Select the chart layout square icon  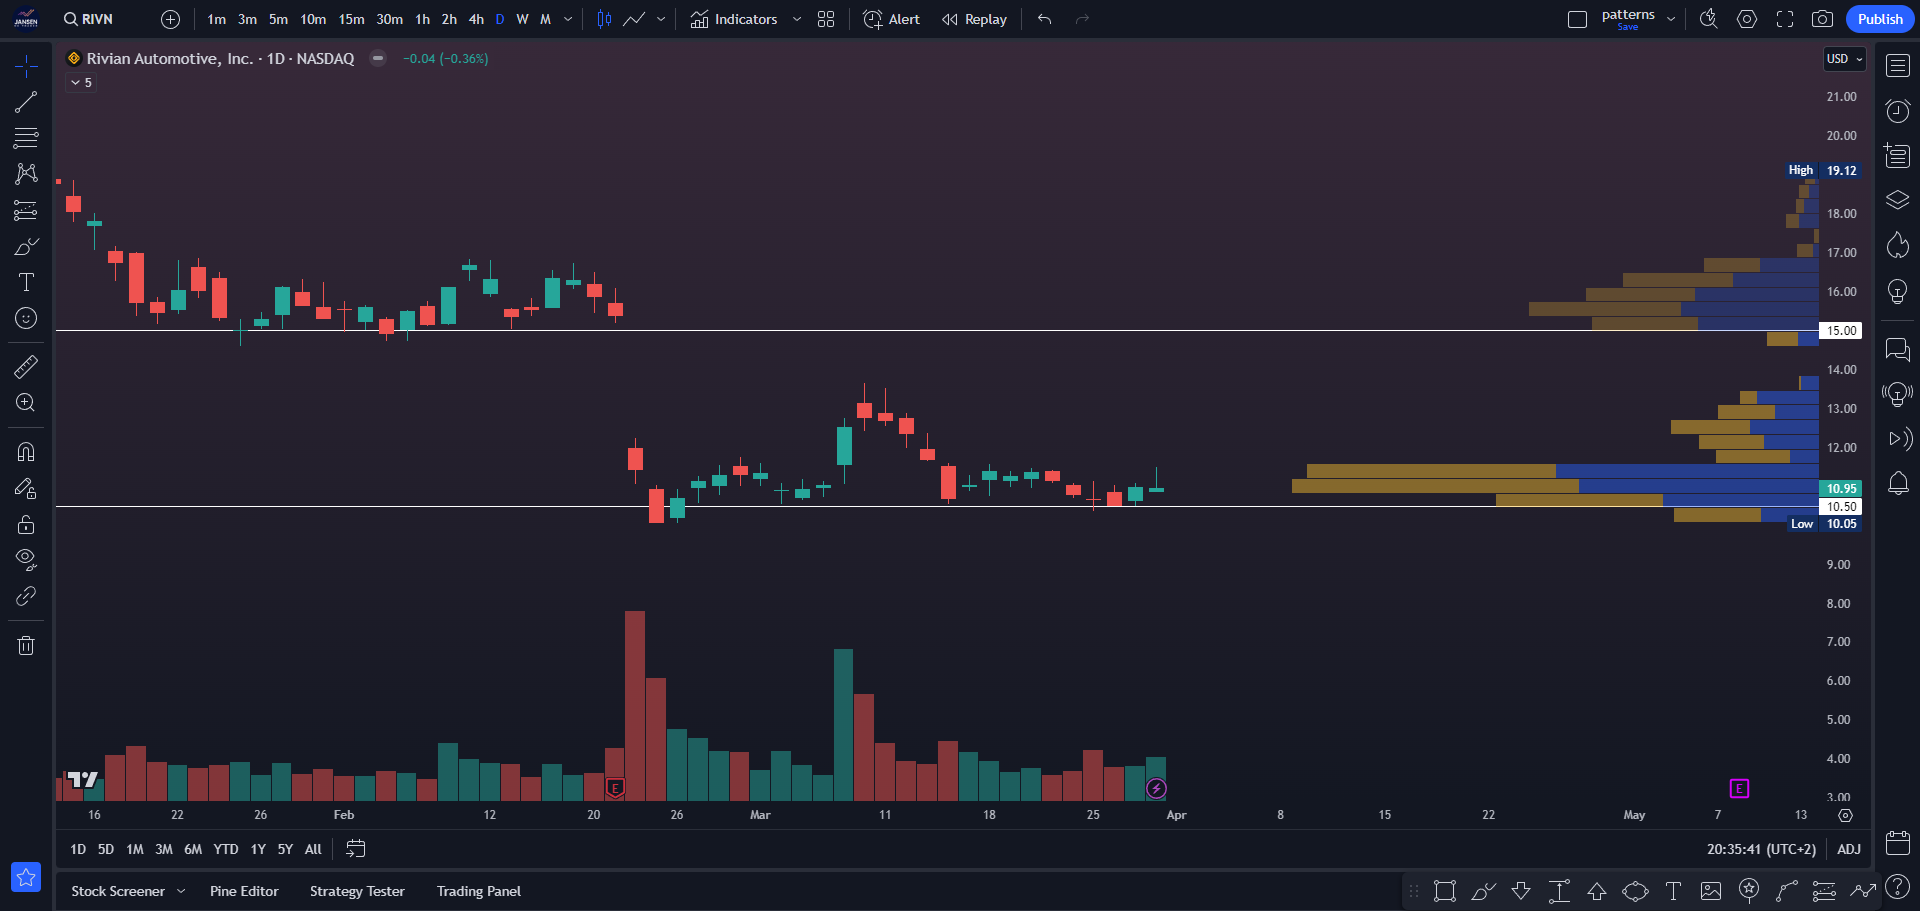pos(1577,19)
